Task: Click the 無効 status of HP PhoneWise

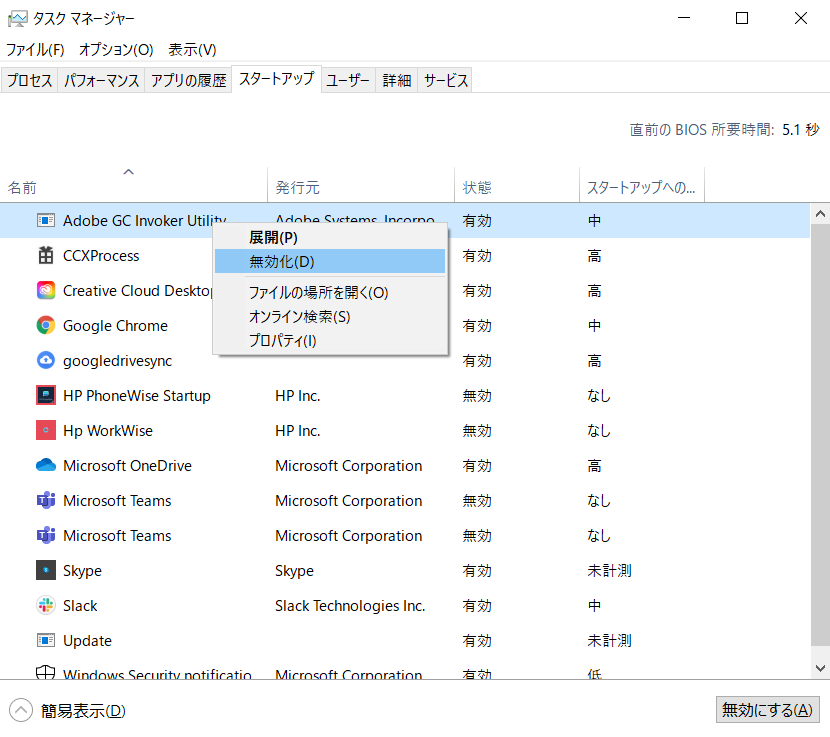Action: [x=477, y=396]
